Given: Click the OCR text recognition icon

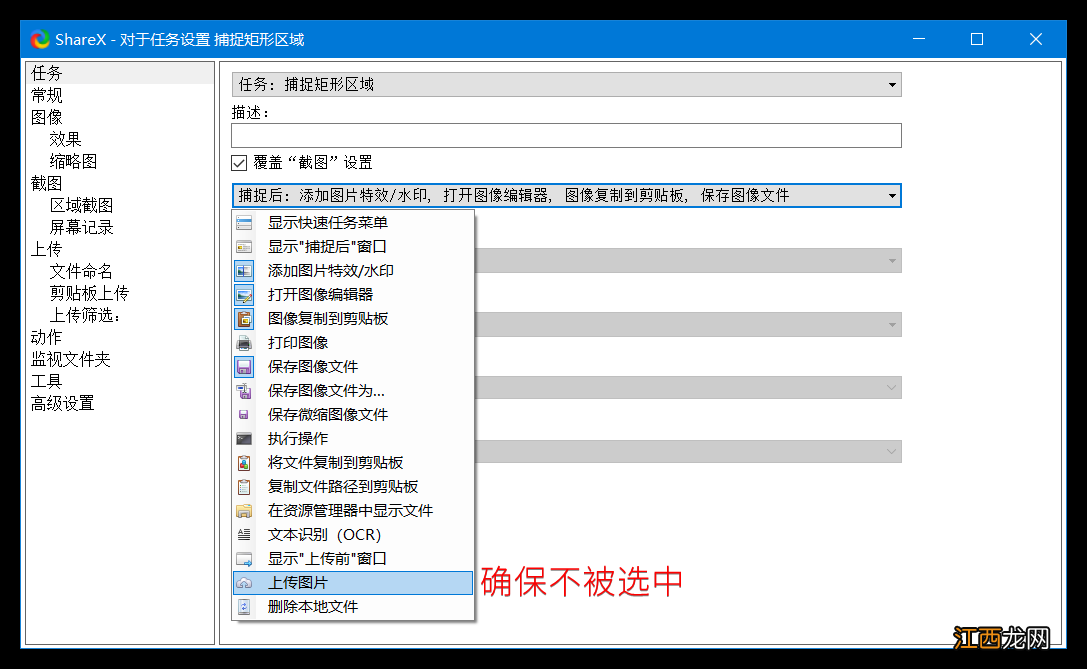Looking at the screenshot, I should [x=244, y=535].
